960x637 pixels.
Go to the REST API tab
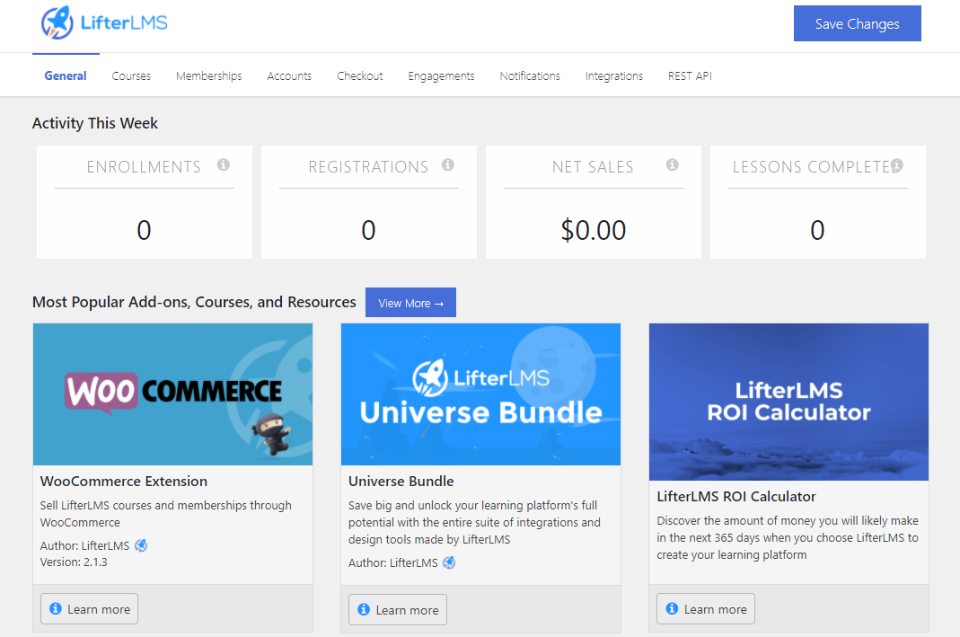[690, 76]
